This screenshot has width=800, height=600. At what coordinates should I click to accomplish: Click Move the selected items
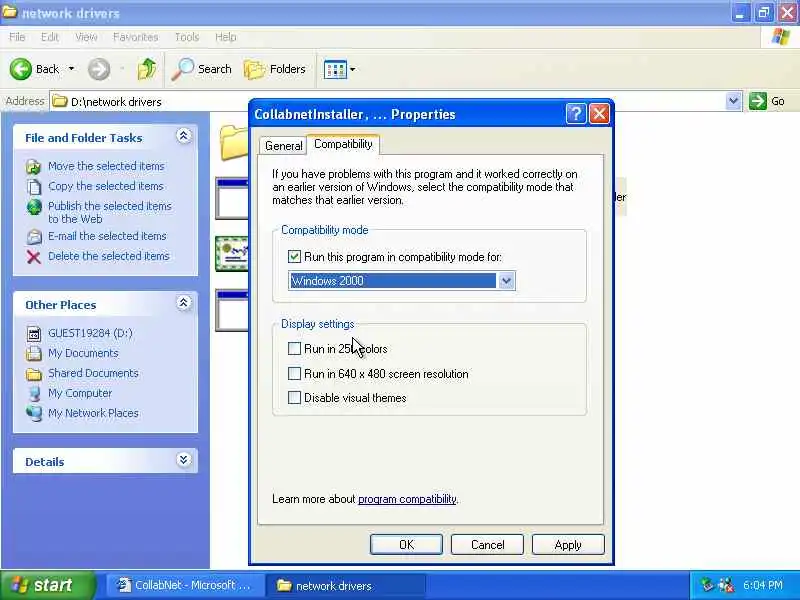[x=106, y=166]
